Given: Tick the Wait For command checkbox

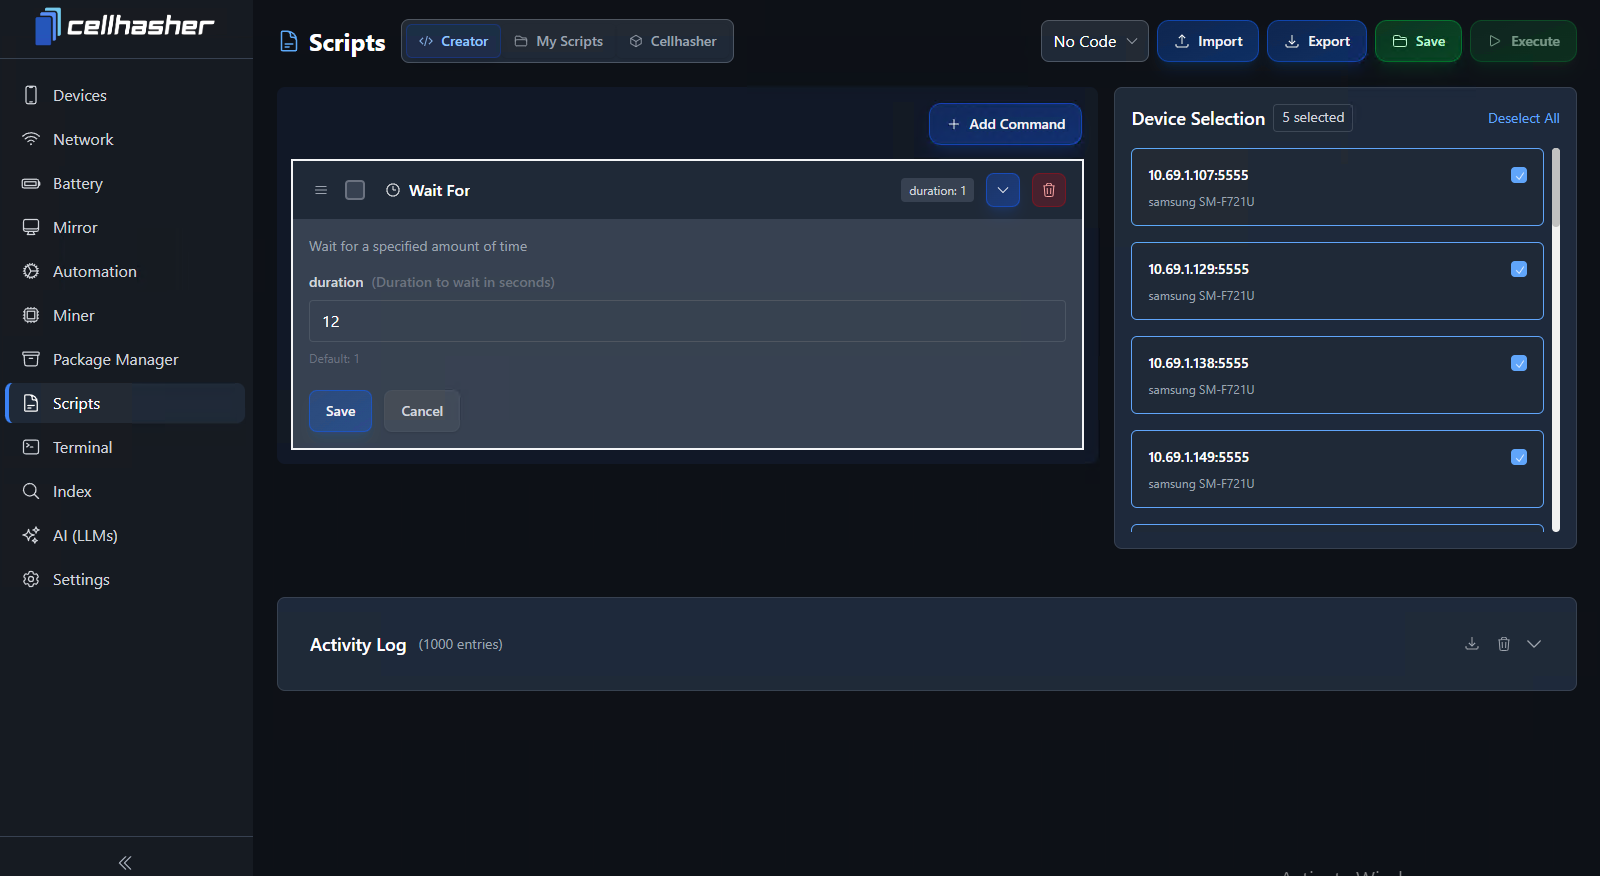Looking at the screenshot, I should pyautogui.click(x=355, y=190).
